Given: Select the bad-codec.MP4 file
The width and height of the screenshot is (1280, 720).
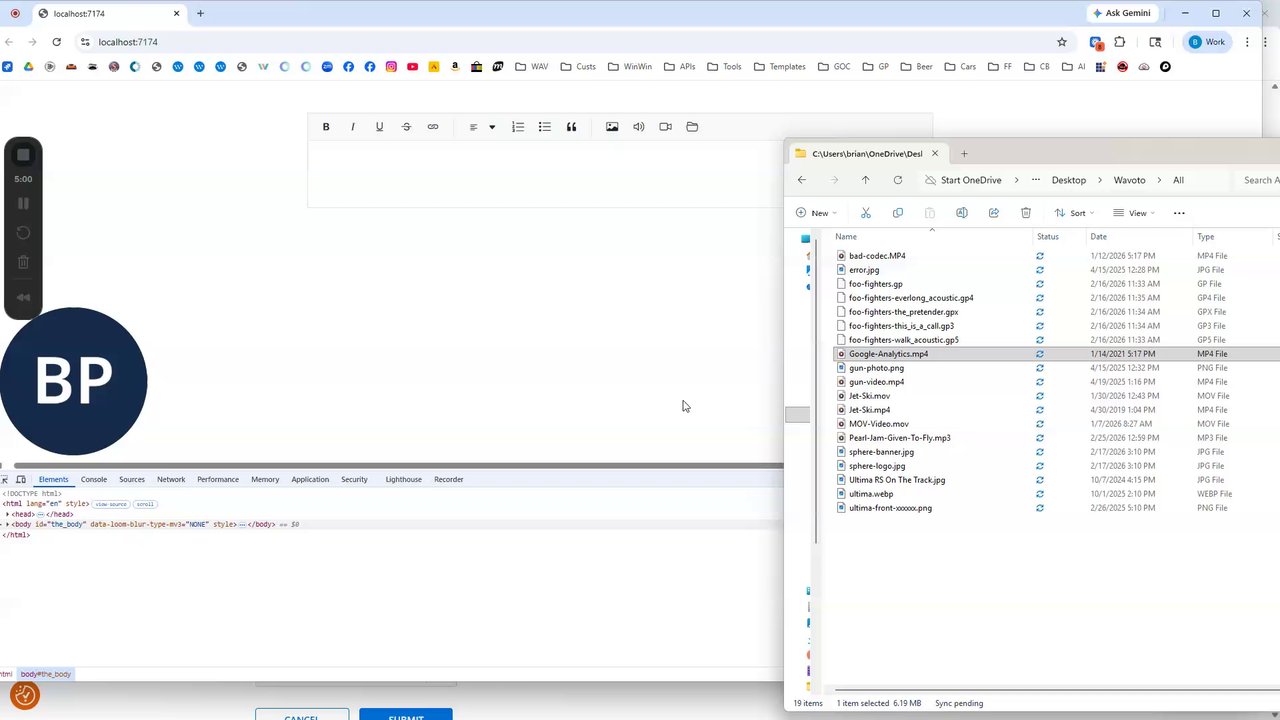Looking at the screenshot, I should tap(877, 256).
